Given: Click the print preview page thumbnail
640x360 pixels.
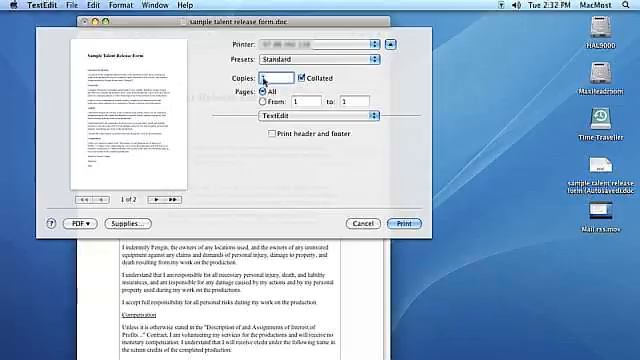Looking at the screenshot, I should point(129,115).
